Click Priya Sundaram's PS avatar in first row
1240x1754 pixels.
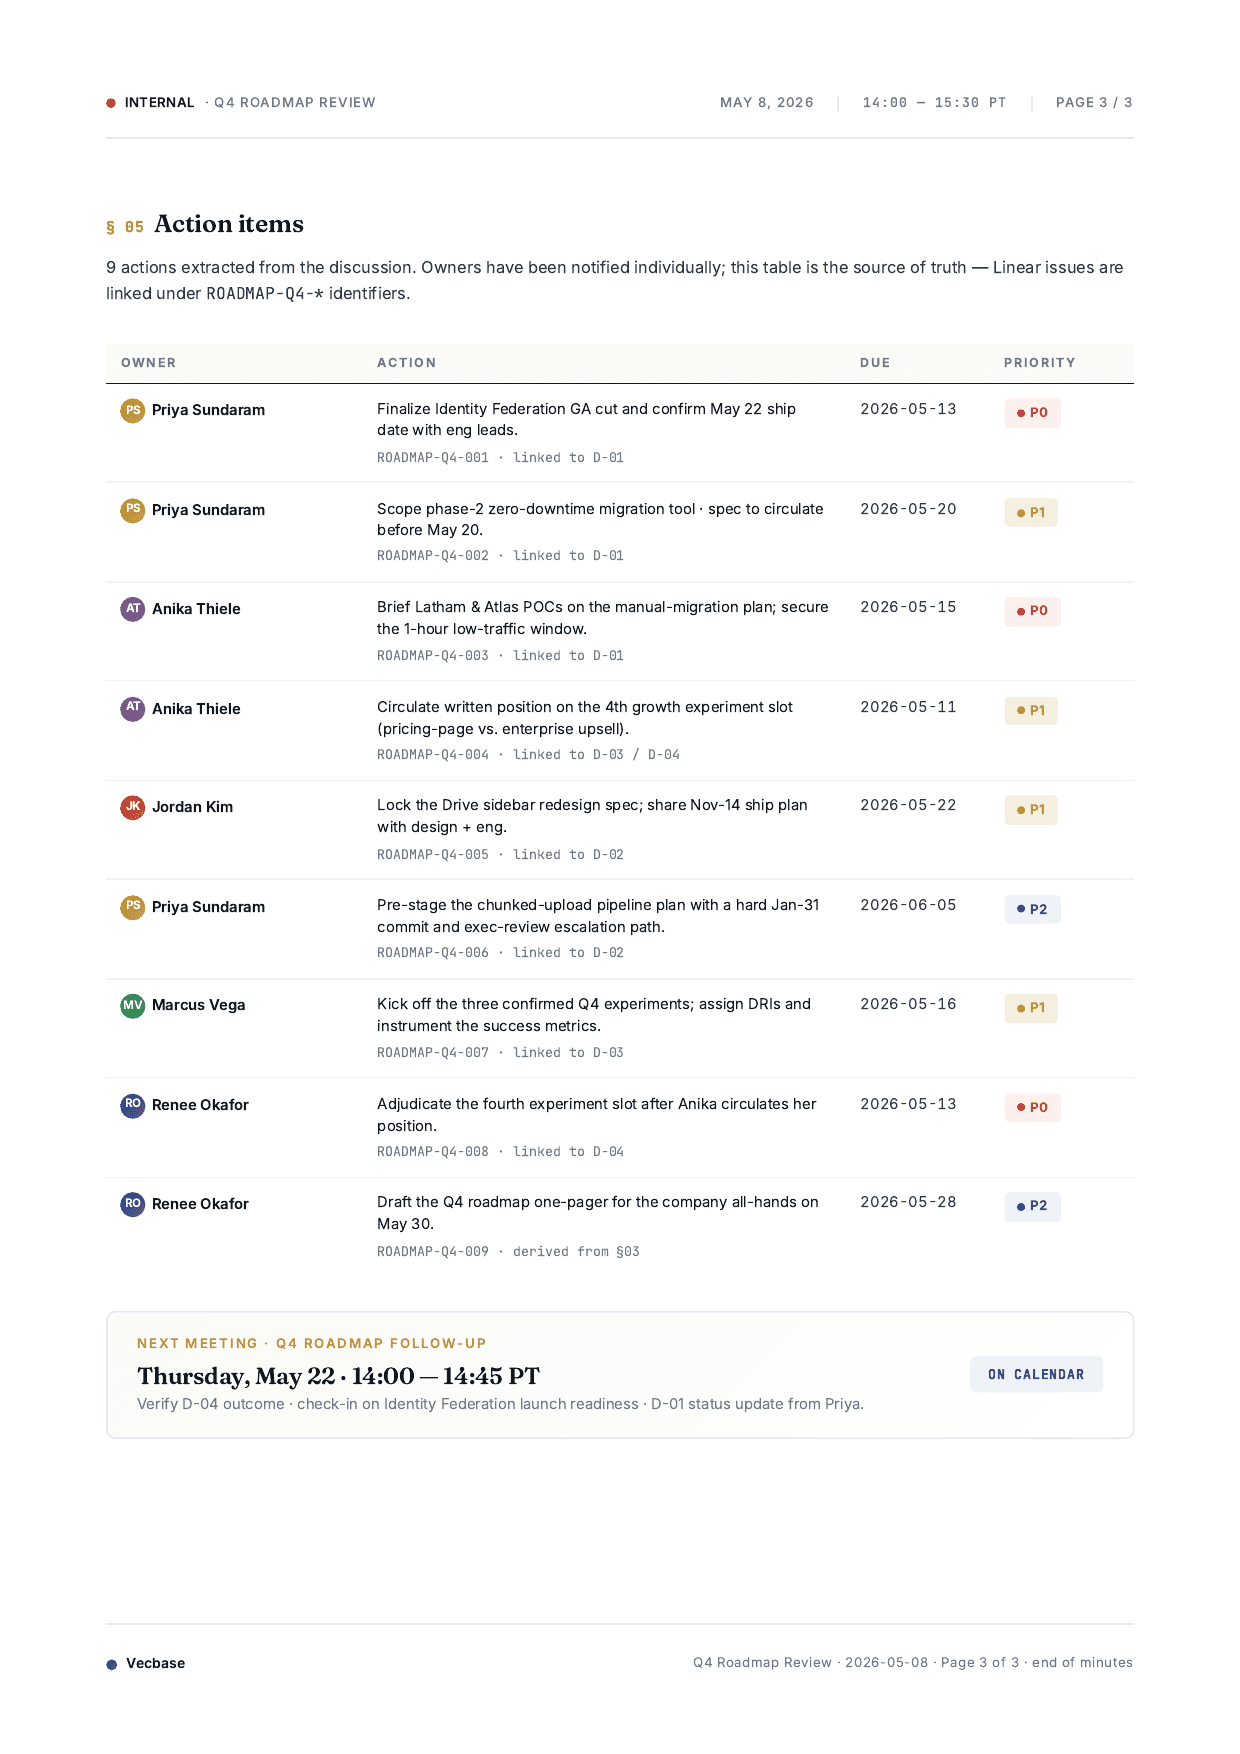pos(133,410)
